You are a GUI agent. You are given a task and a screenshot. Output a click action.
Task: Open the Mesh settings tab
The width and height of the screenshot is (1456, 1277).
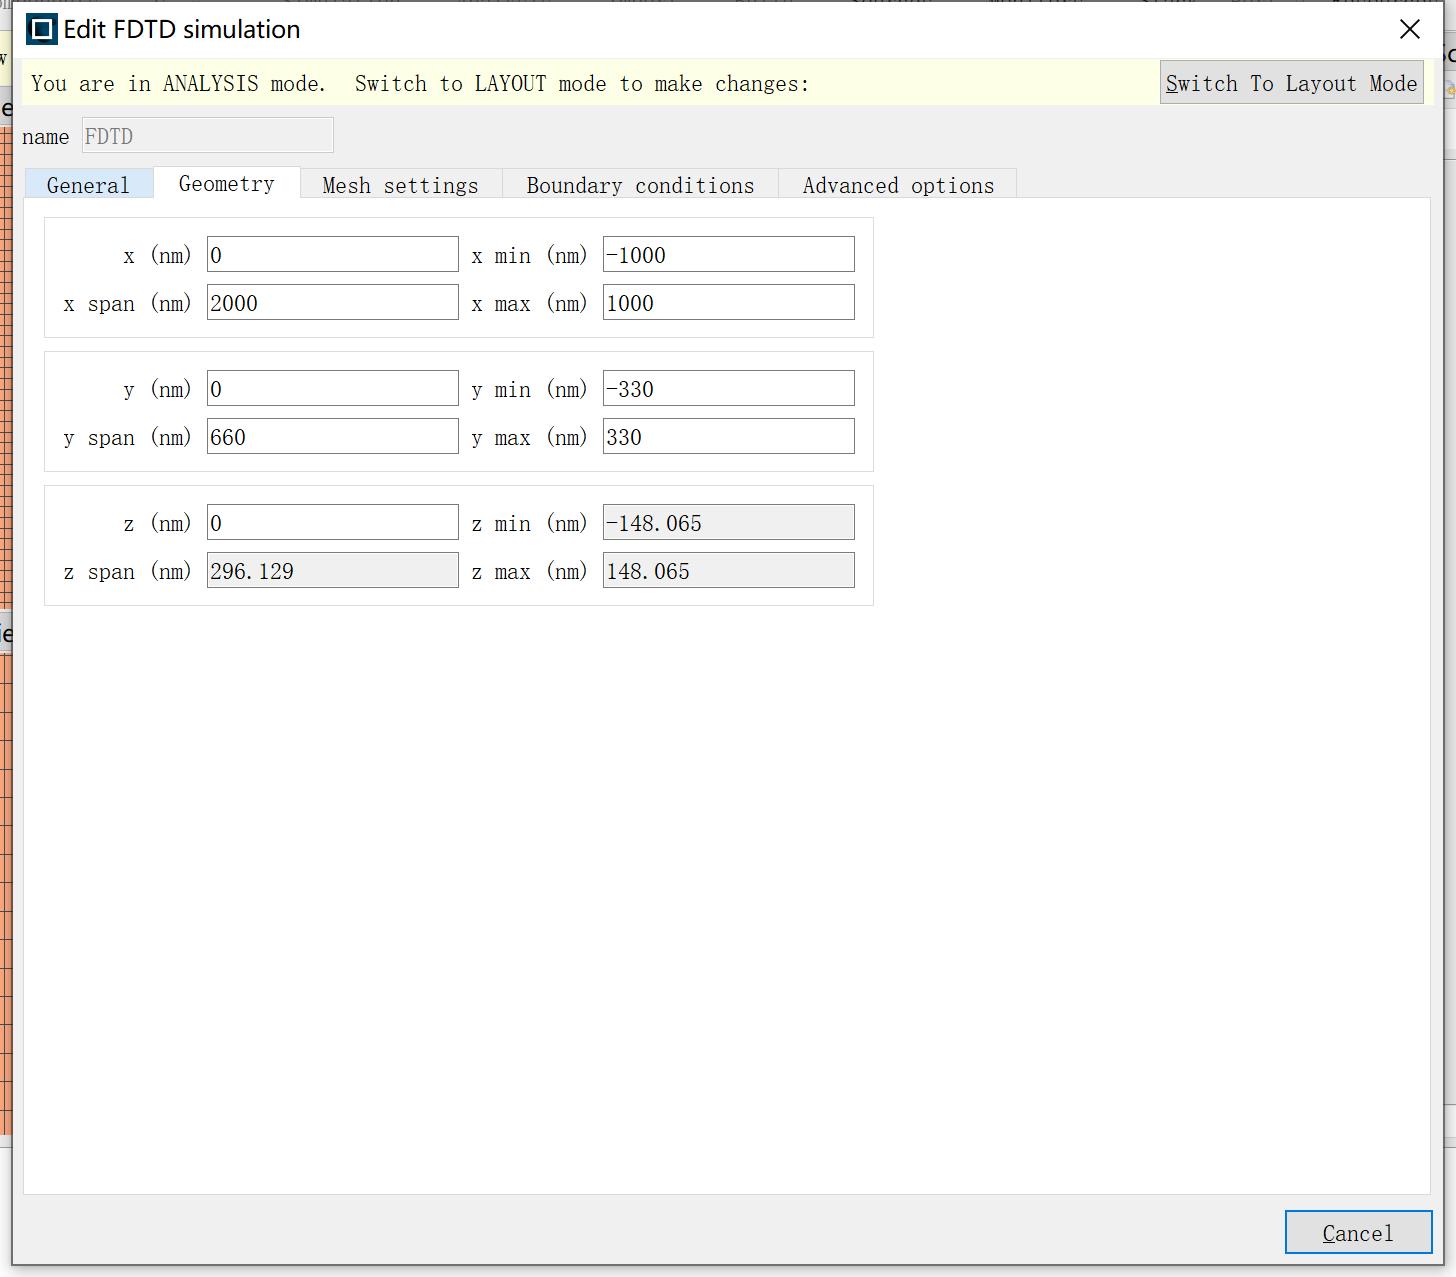click(399, 184)
